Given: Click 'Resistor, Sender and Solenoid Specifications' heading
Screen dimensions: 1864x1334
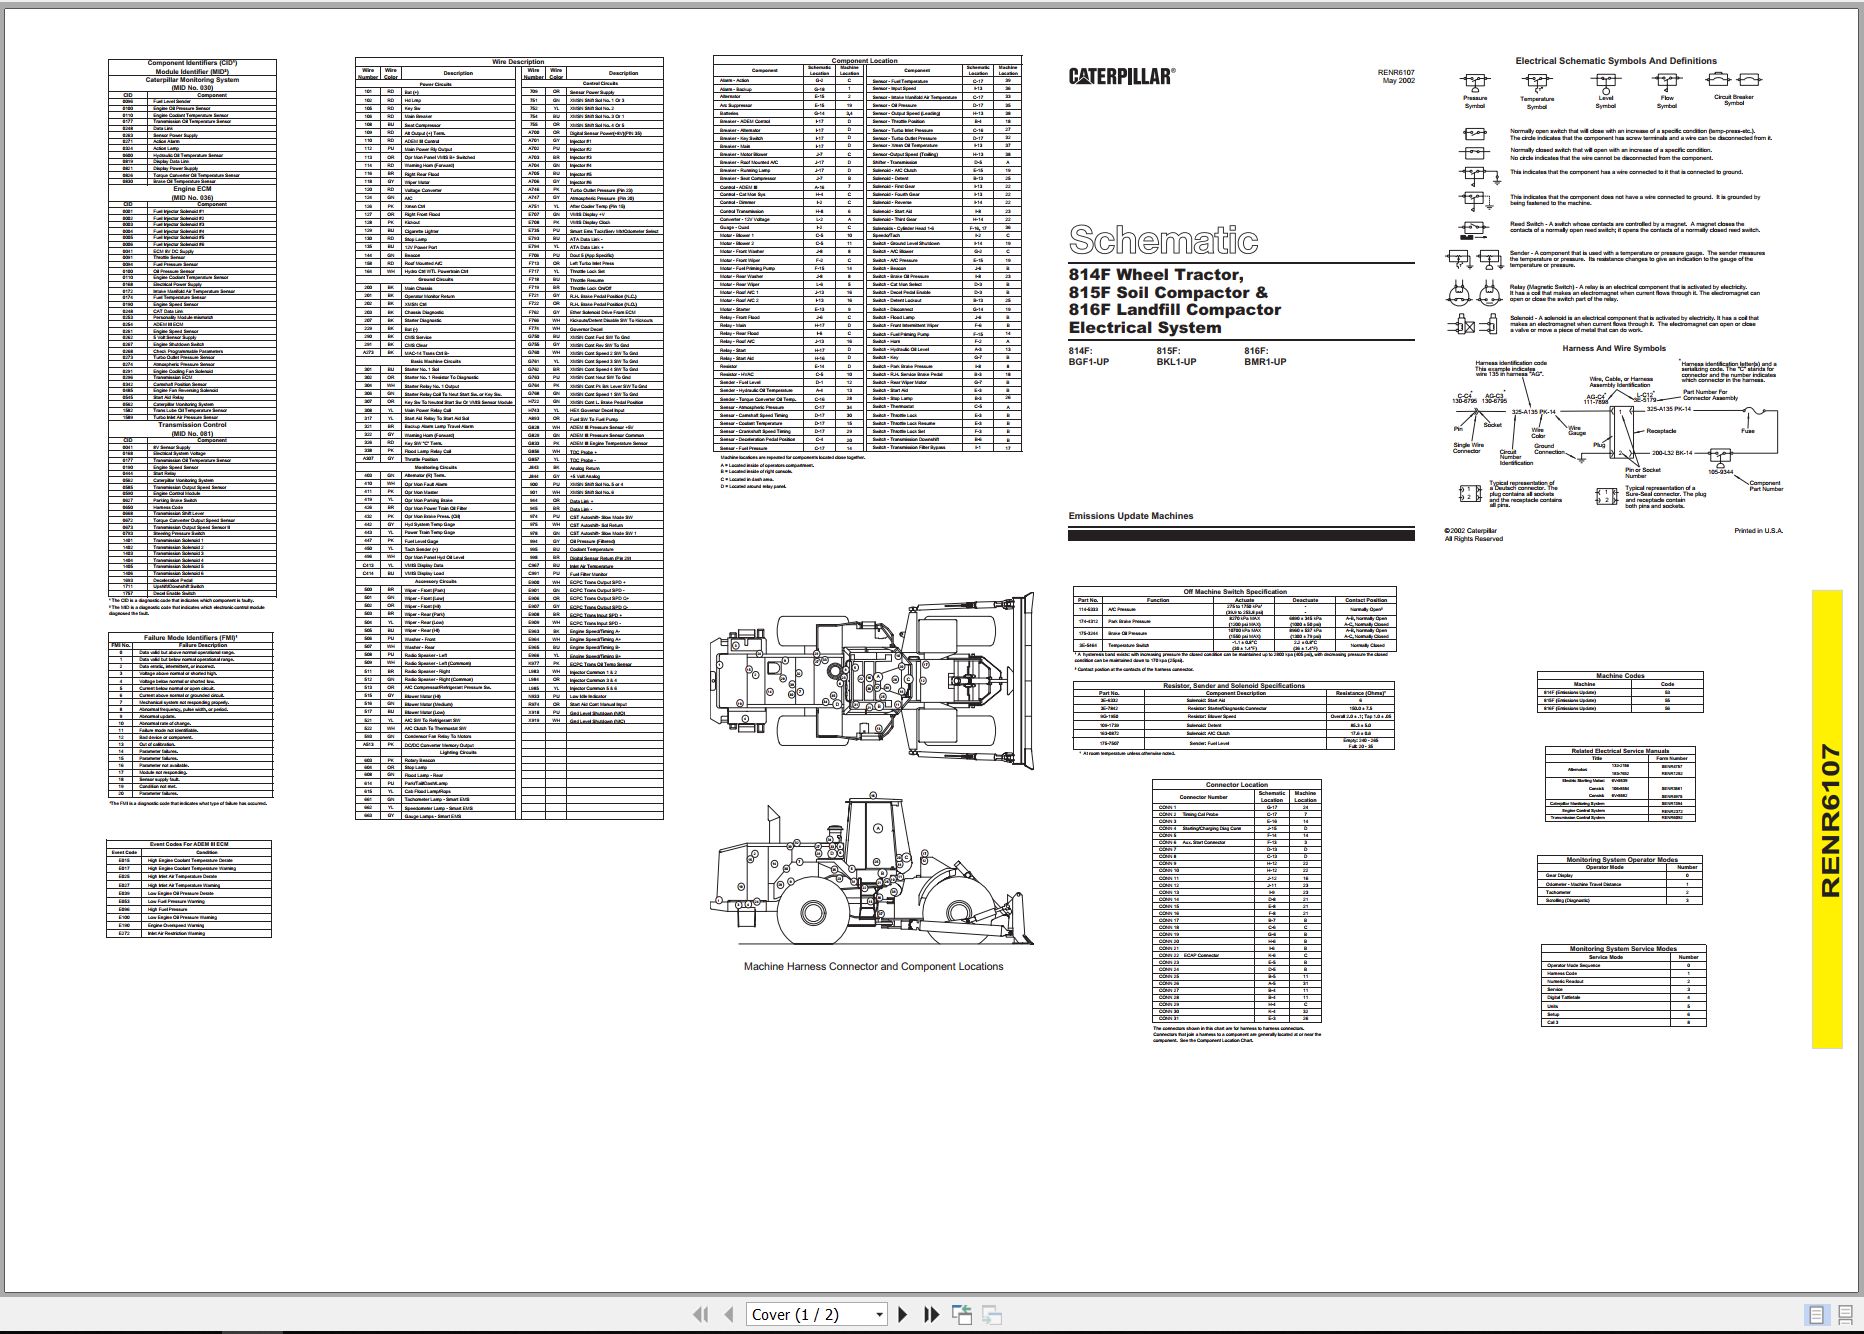Looking at the screenshot, I should (x=1233, y=686).
